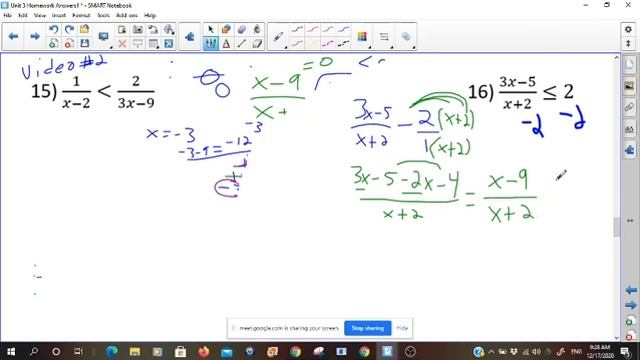Image resolution: width=640 pixels, height=360 pixels.
Task: Open File Explorer from taskbar
Action: click(x=135, y=351)
